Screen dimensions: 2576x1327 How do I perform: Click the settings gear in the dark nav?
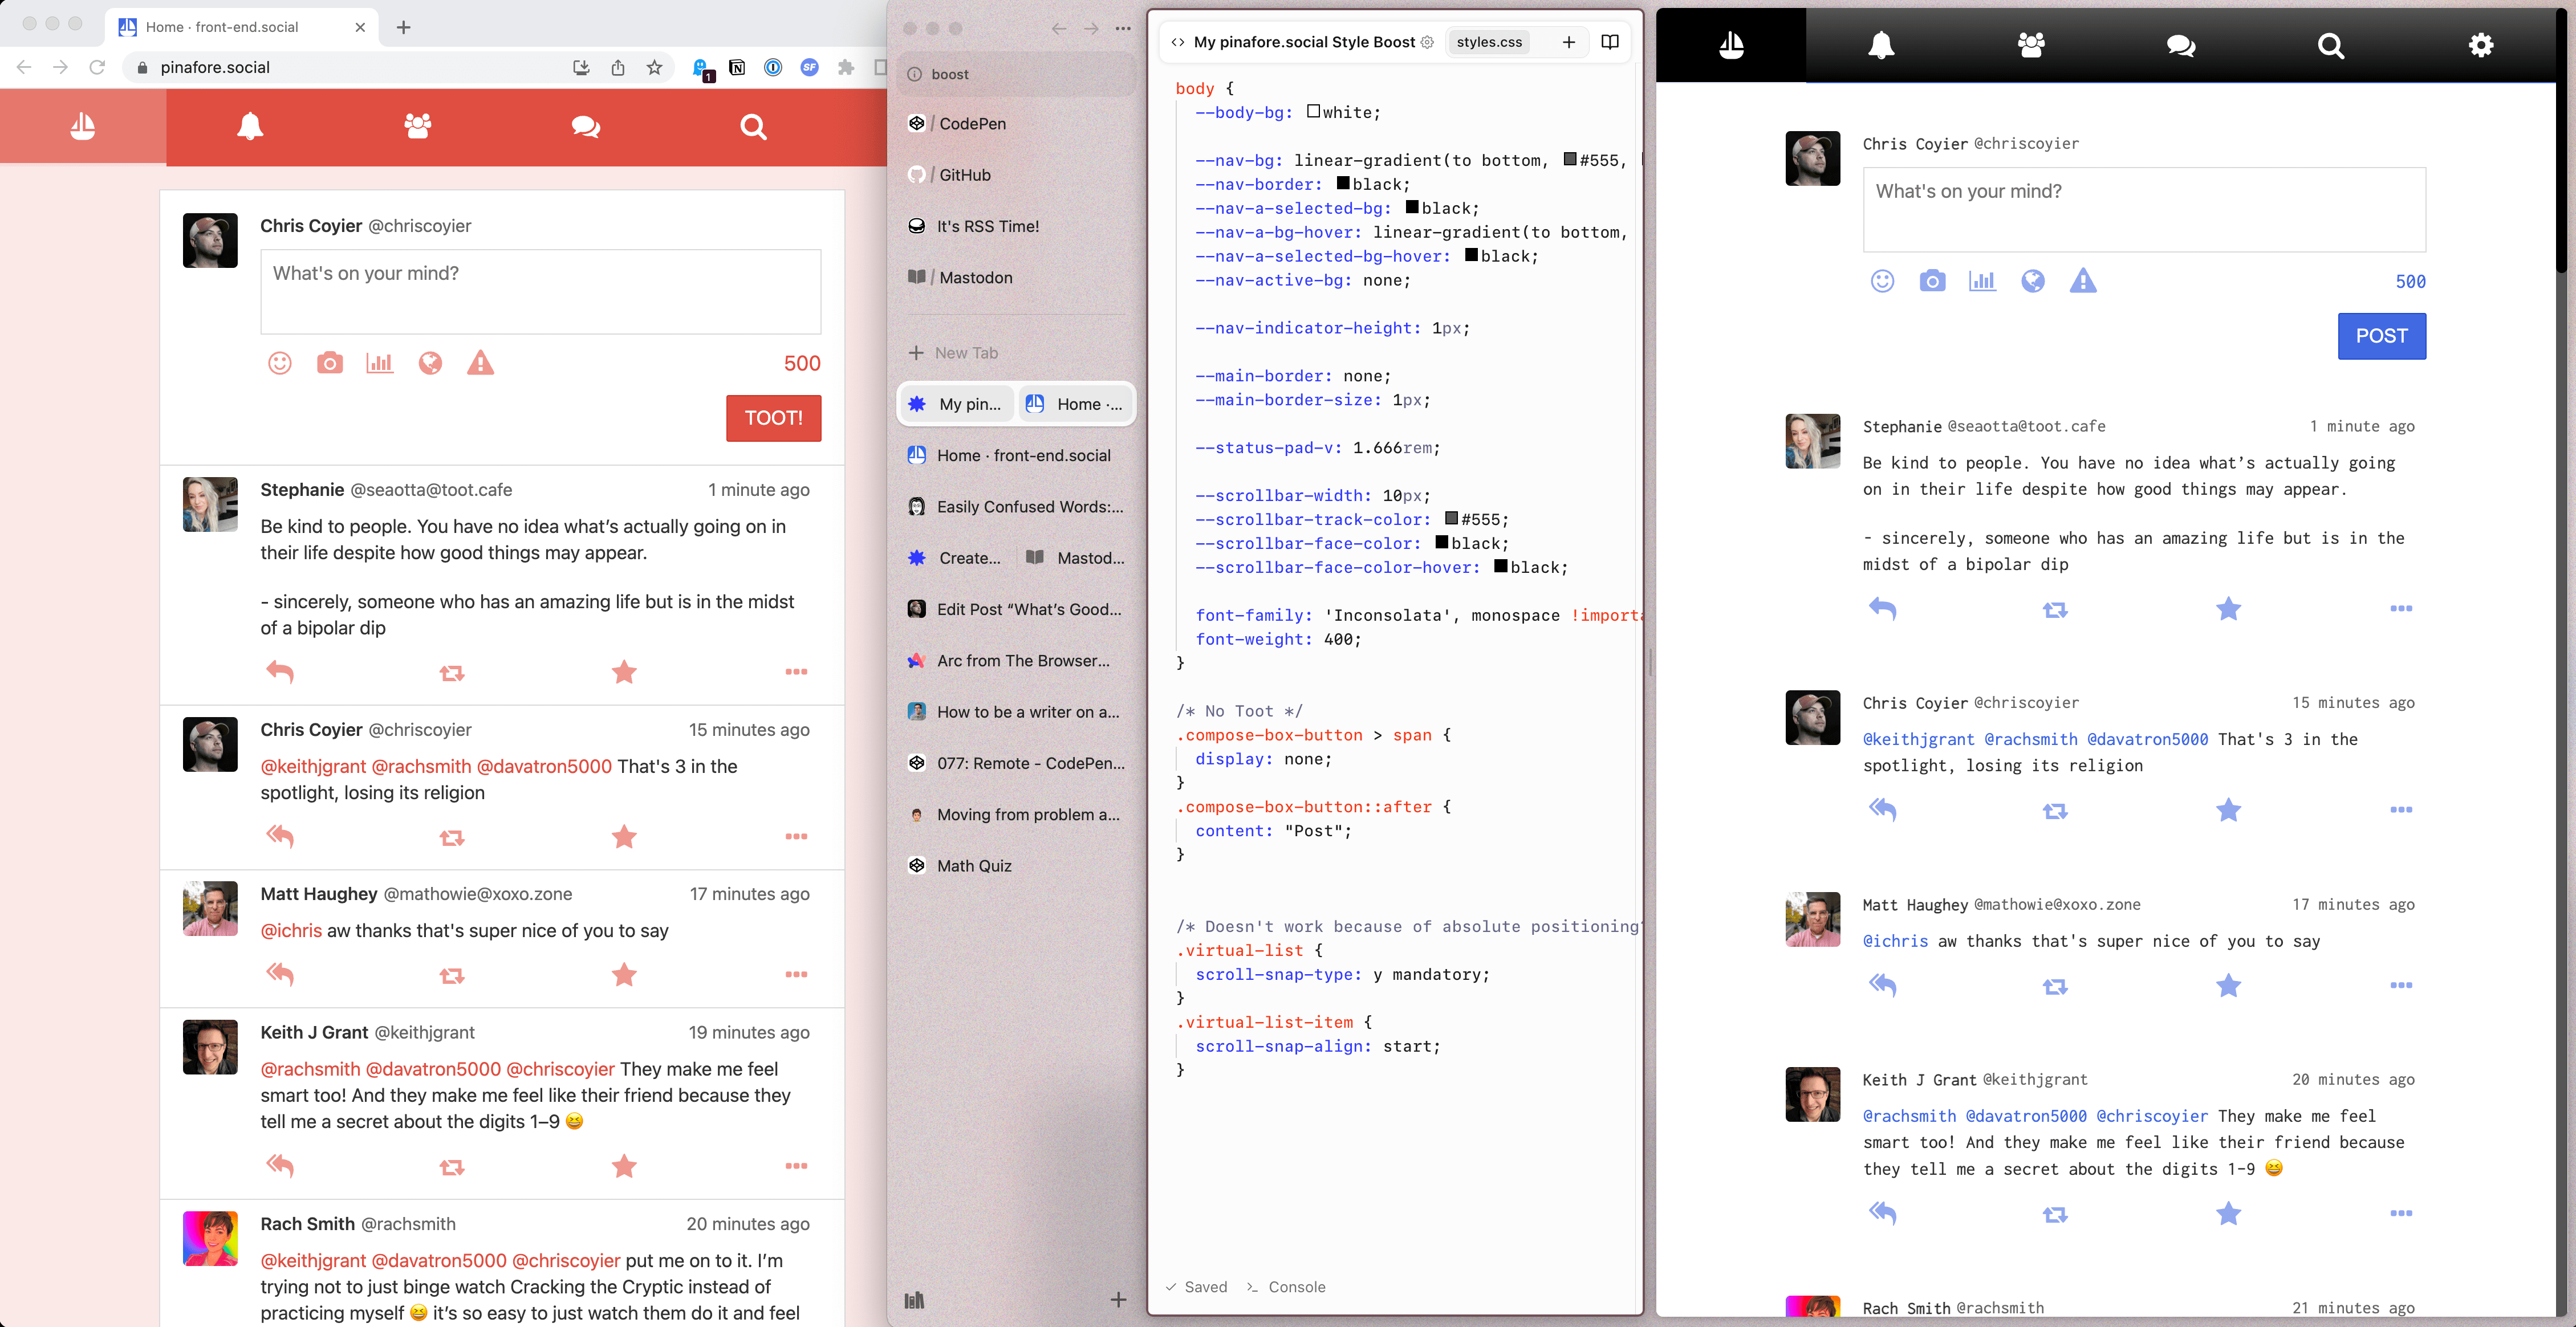click(2480, 45)
